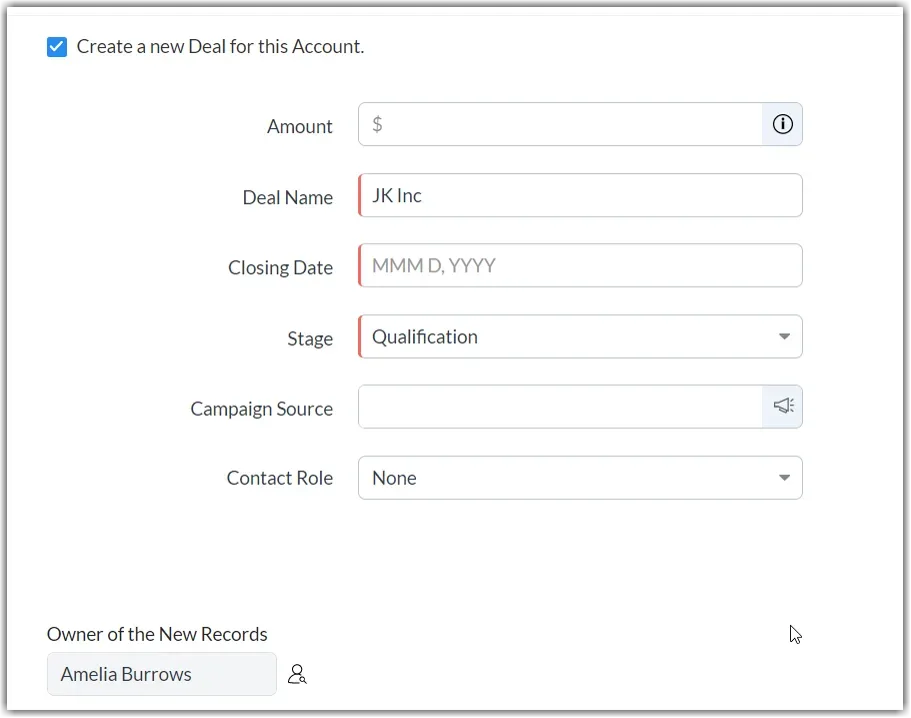Click the Amount info icon

pyautogui.click(x=782, y=124)
